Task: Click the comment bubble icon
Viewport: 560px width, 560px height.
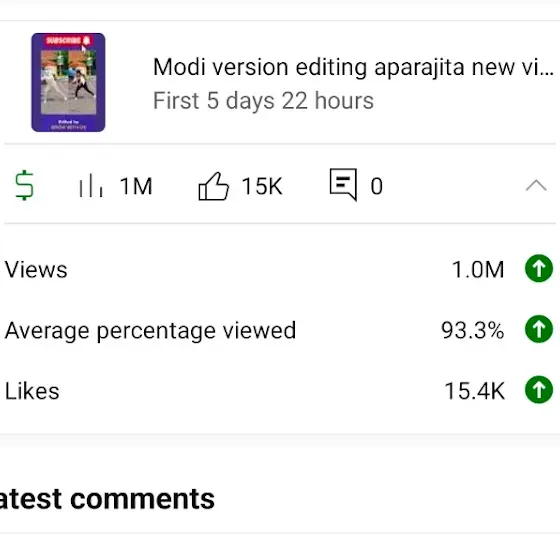Action: click(x=343, y=184)
